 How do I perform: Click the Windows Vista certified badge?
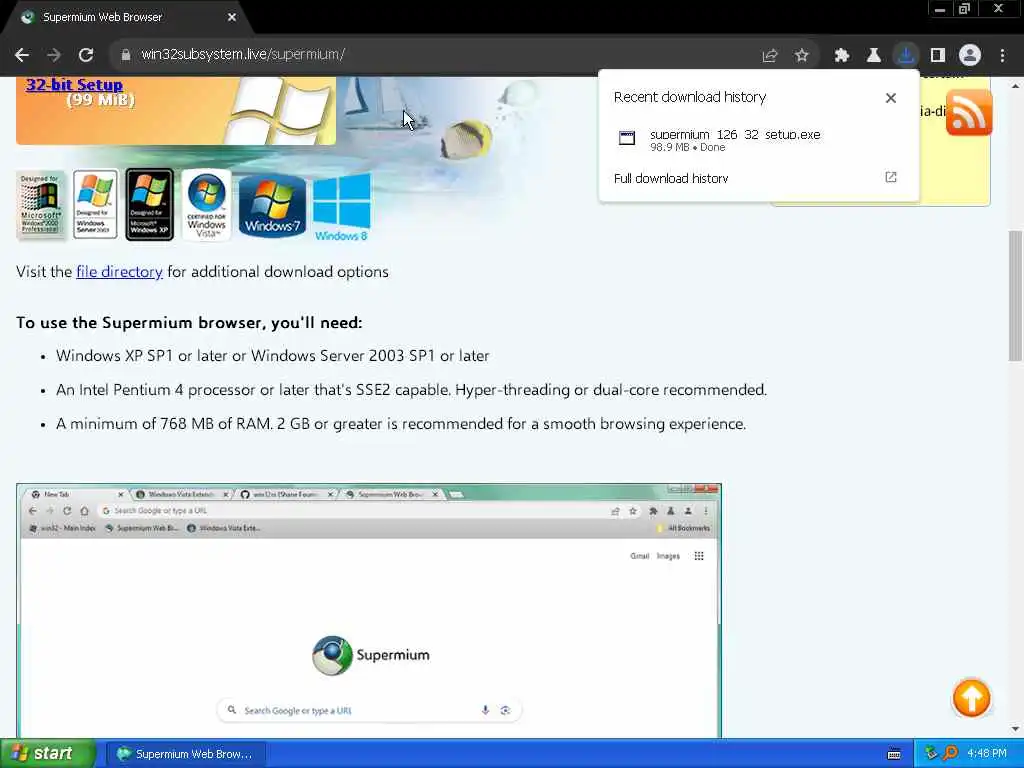click(x=206, y=205)
